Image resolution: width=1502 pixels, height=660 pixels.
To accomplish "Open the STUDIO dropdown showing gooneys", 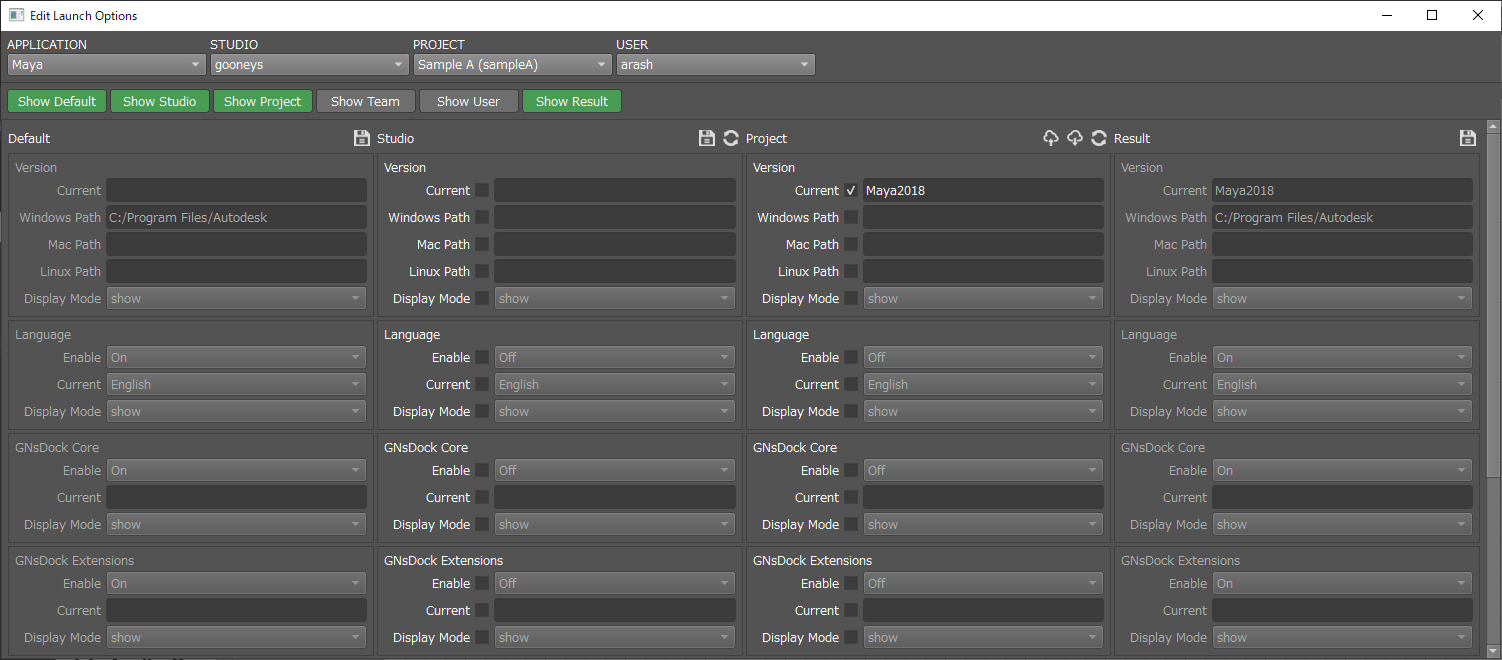I will 309,65.
